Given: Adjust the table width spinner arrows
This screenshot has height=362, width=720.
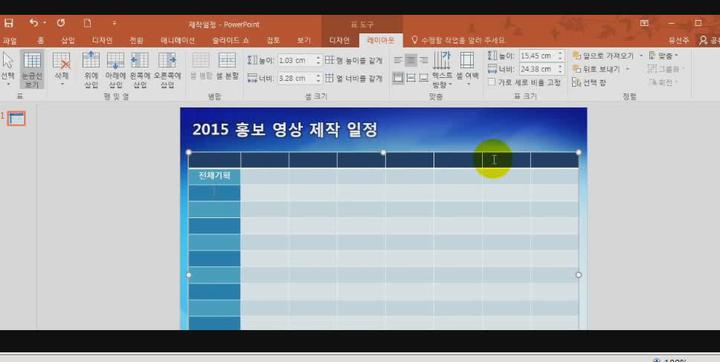Looking at the screenshot, I should (560, 69).
